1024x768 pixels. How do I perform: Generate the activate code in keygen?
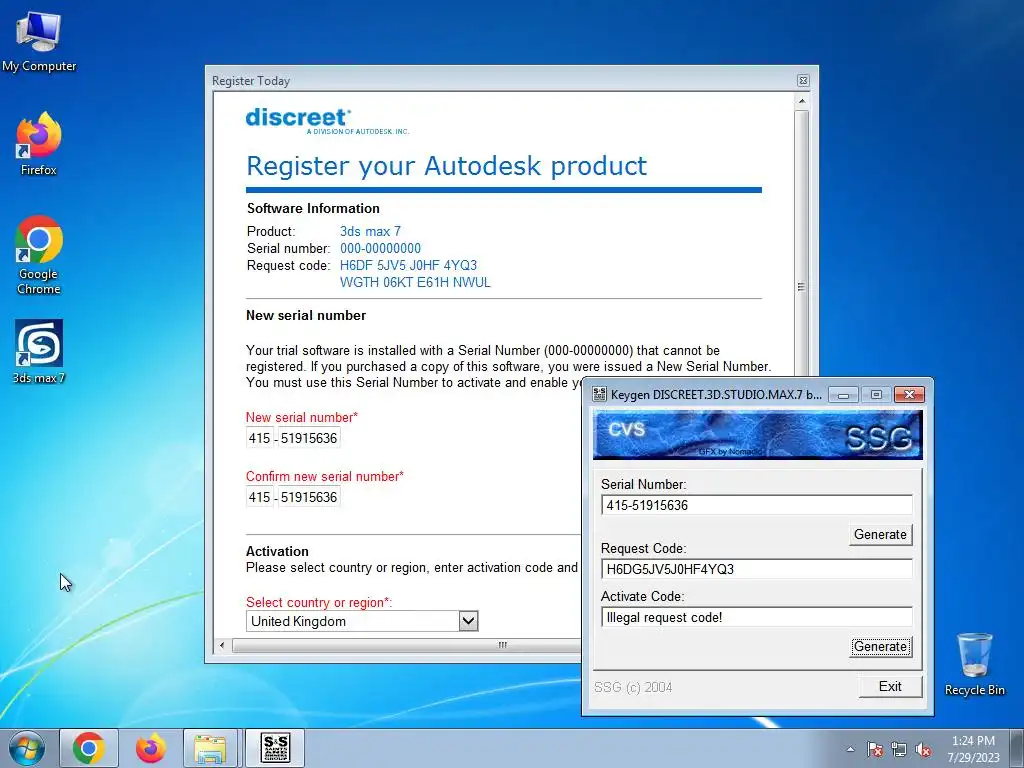[x=880, y=647]
